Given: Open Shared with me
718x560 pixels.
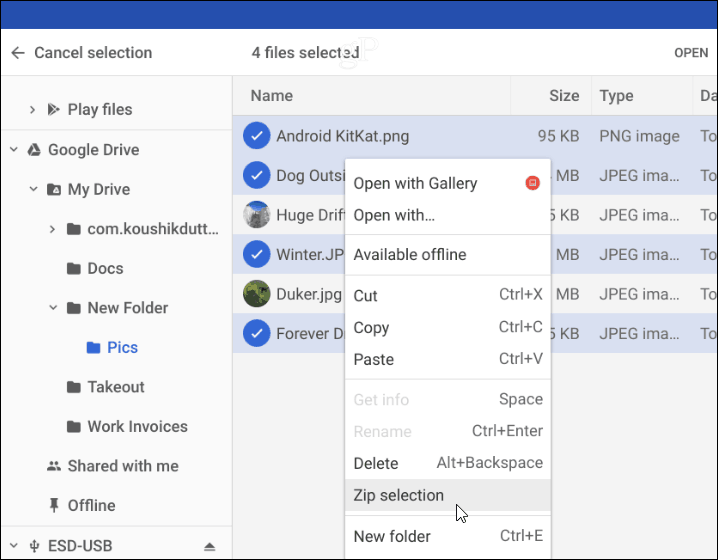Looking at the screenshot, I should pyautogui.click(x=123, y=466).
